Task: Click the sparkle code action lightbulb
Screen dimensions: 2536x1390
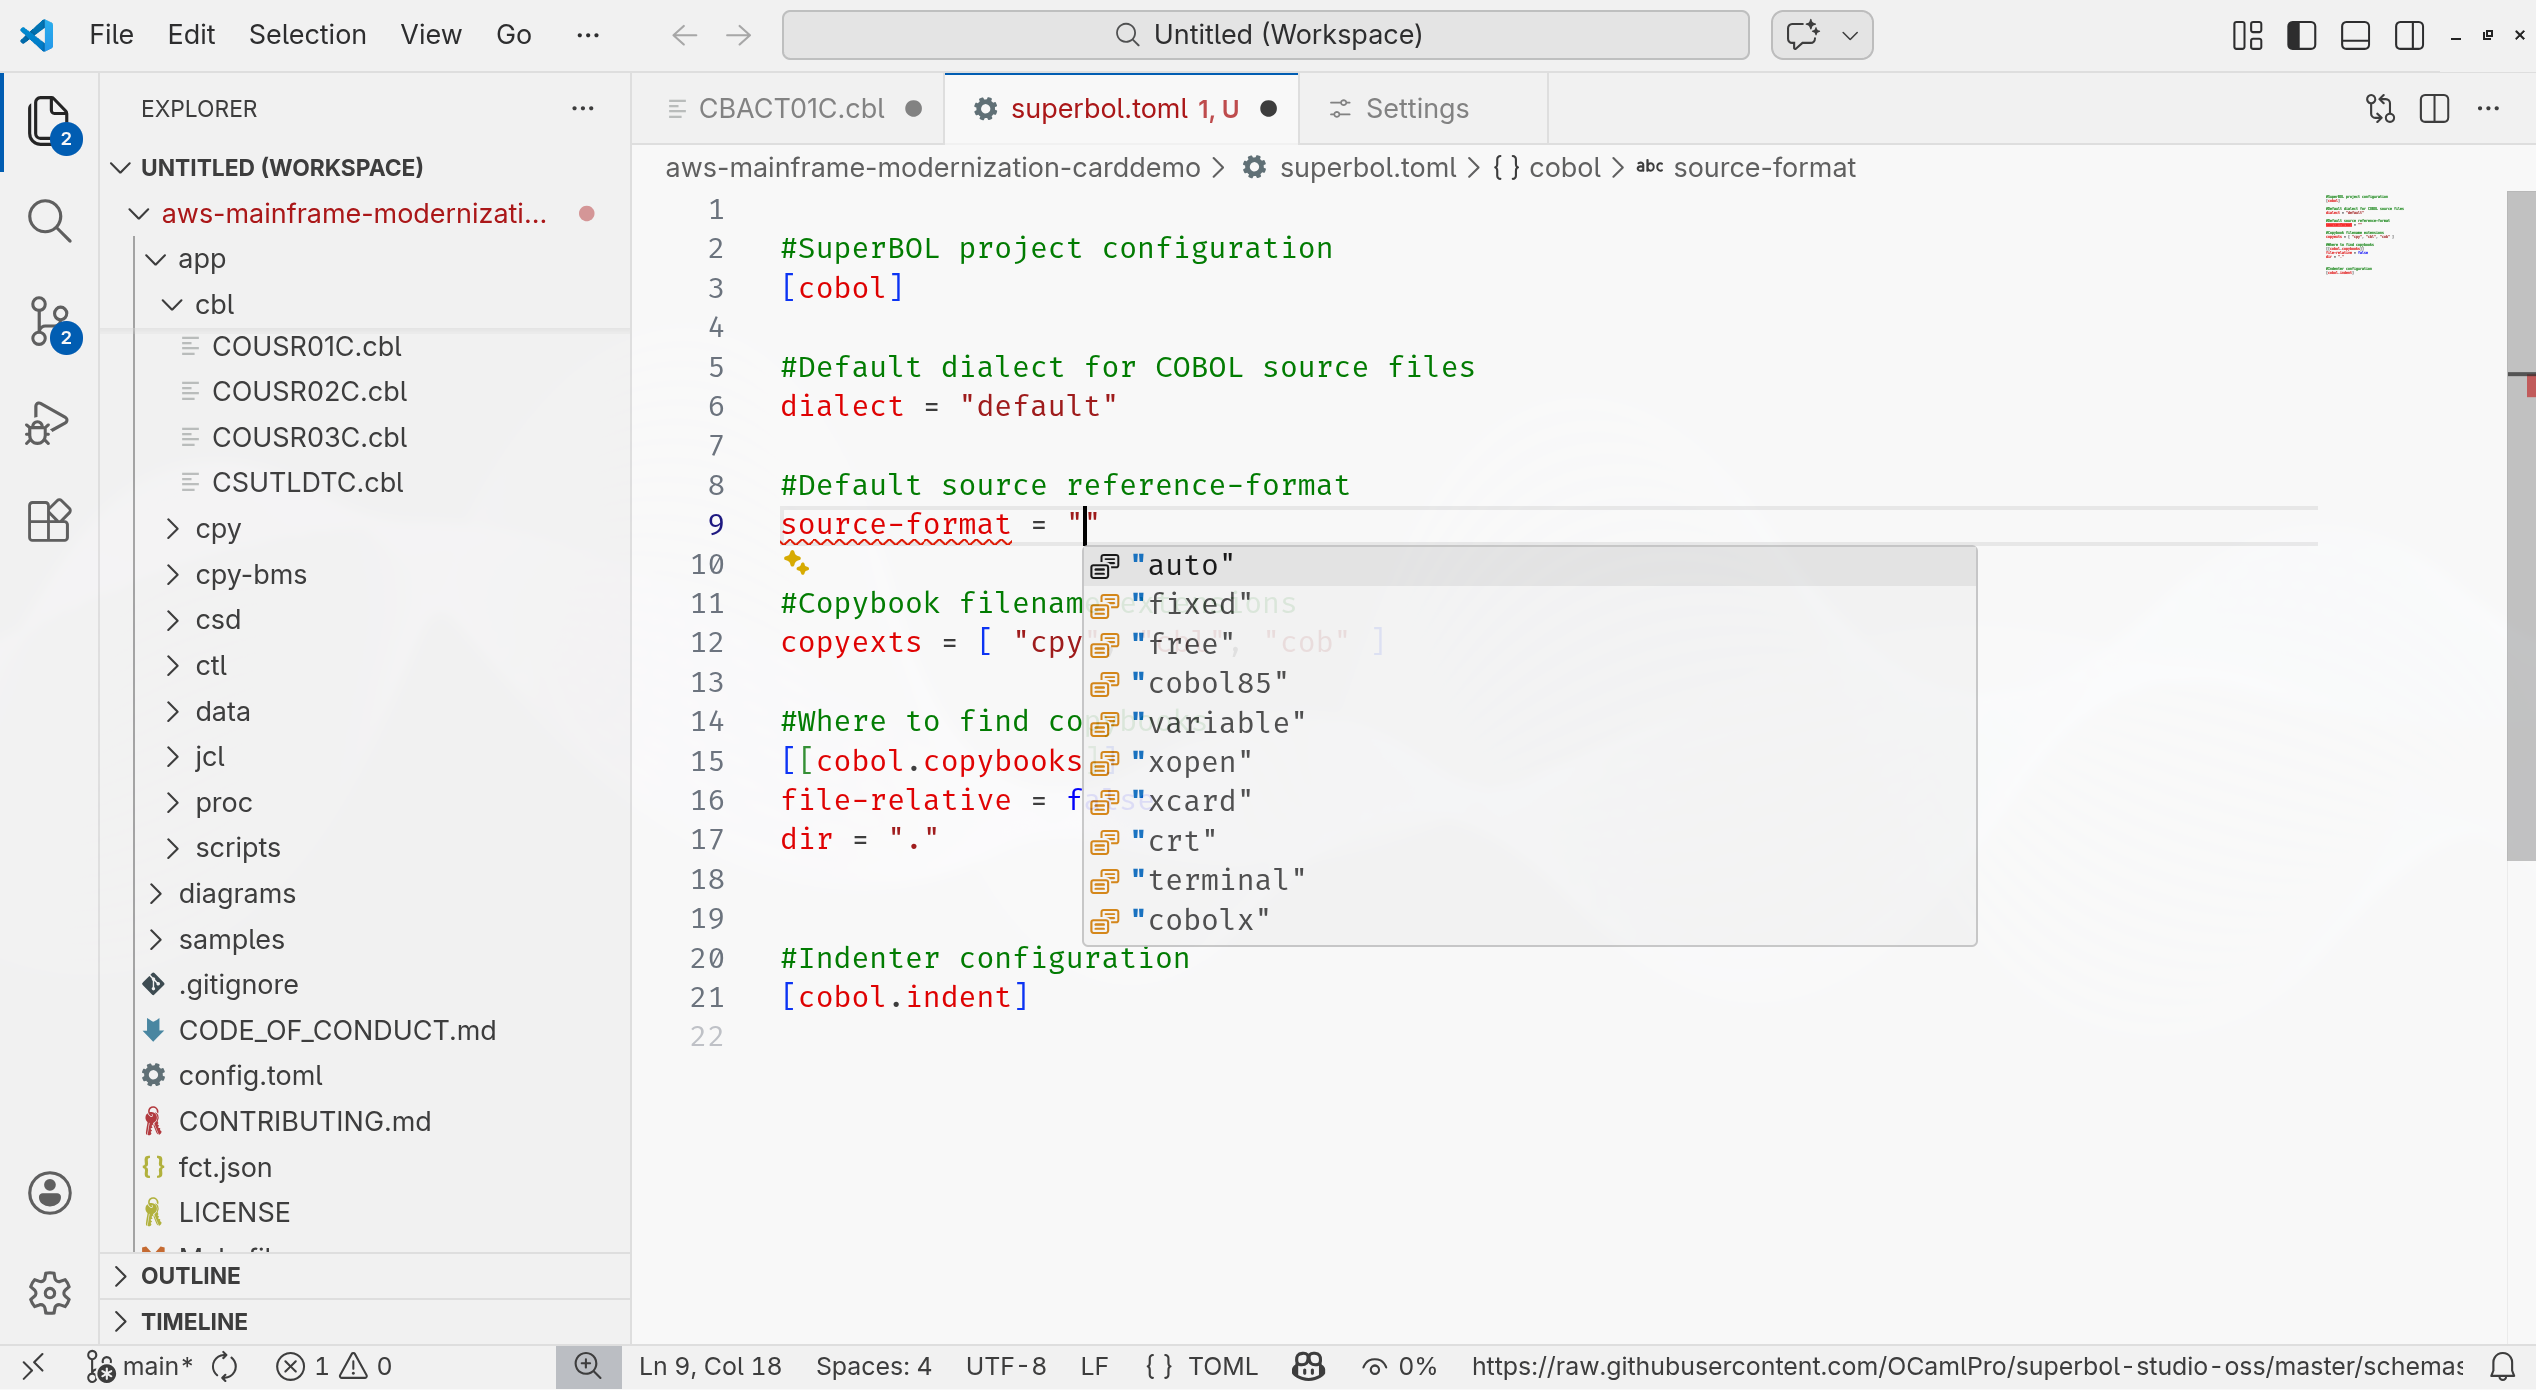Action: [796, 563]
